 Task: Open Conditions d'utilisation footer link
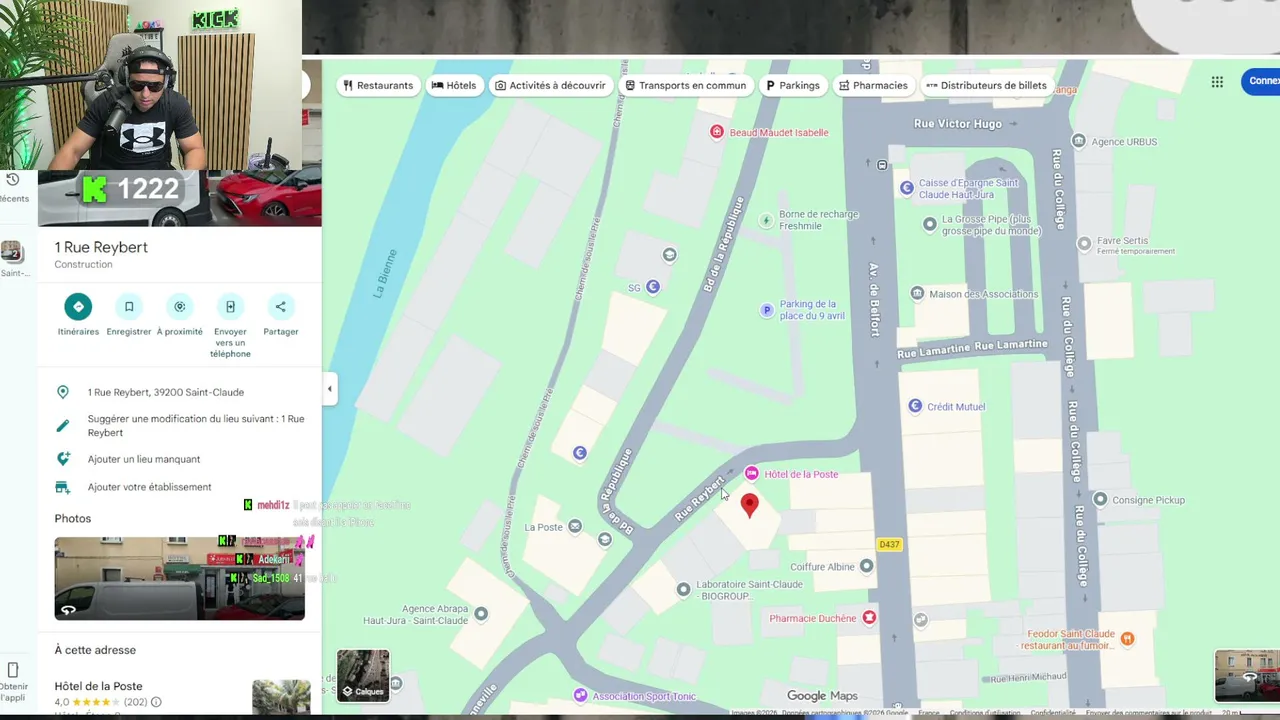pyautogui.click(x=985, y=713)
